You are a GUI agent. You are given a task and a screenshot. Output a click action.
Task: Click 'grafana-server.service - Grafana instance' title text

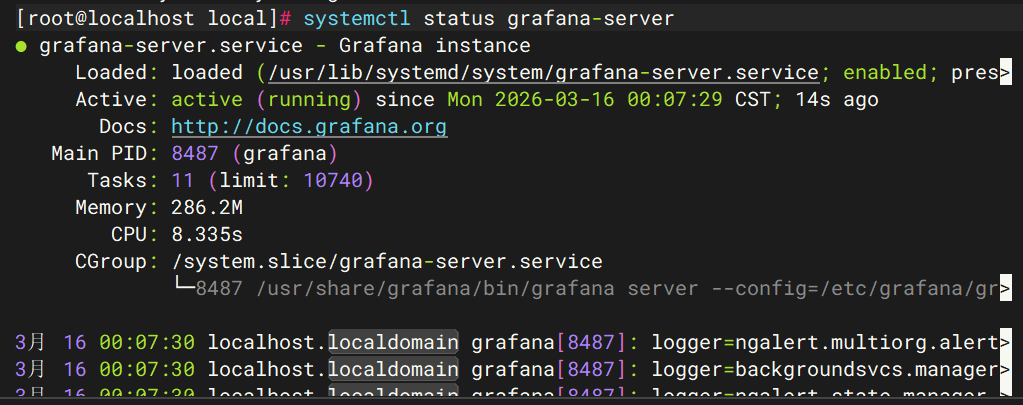coord(285,46)
